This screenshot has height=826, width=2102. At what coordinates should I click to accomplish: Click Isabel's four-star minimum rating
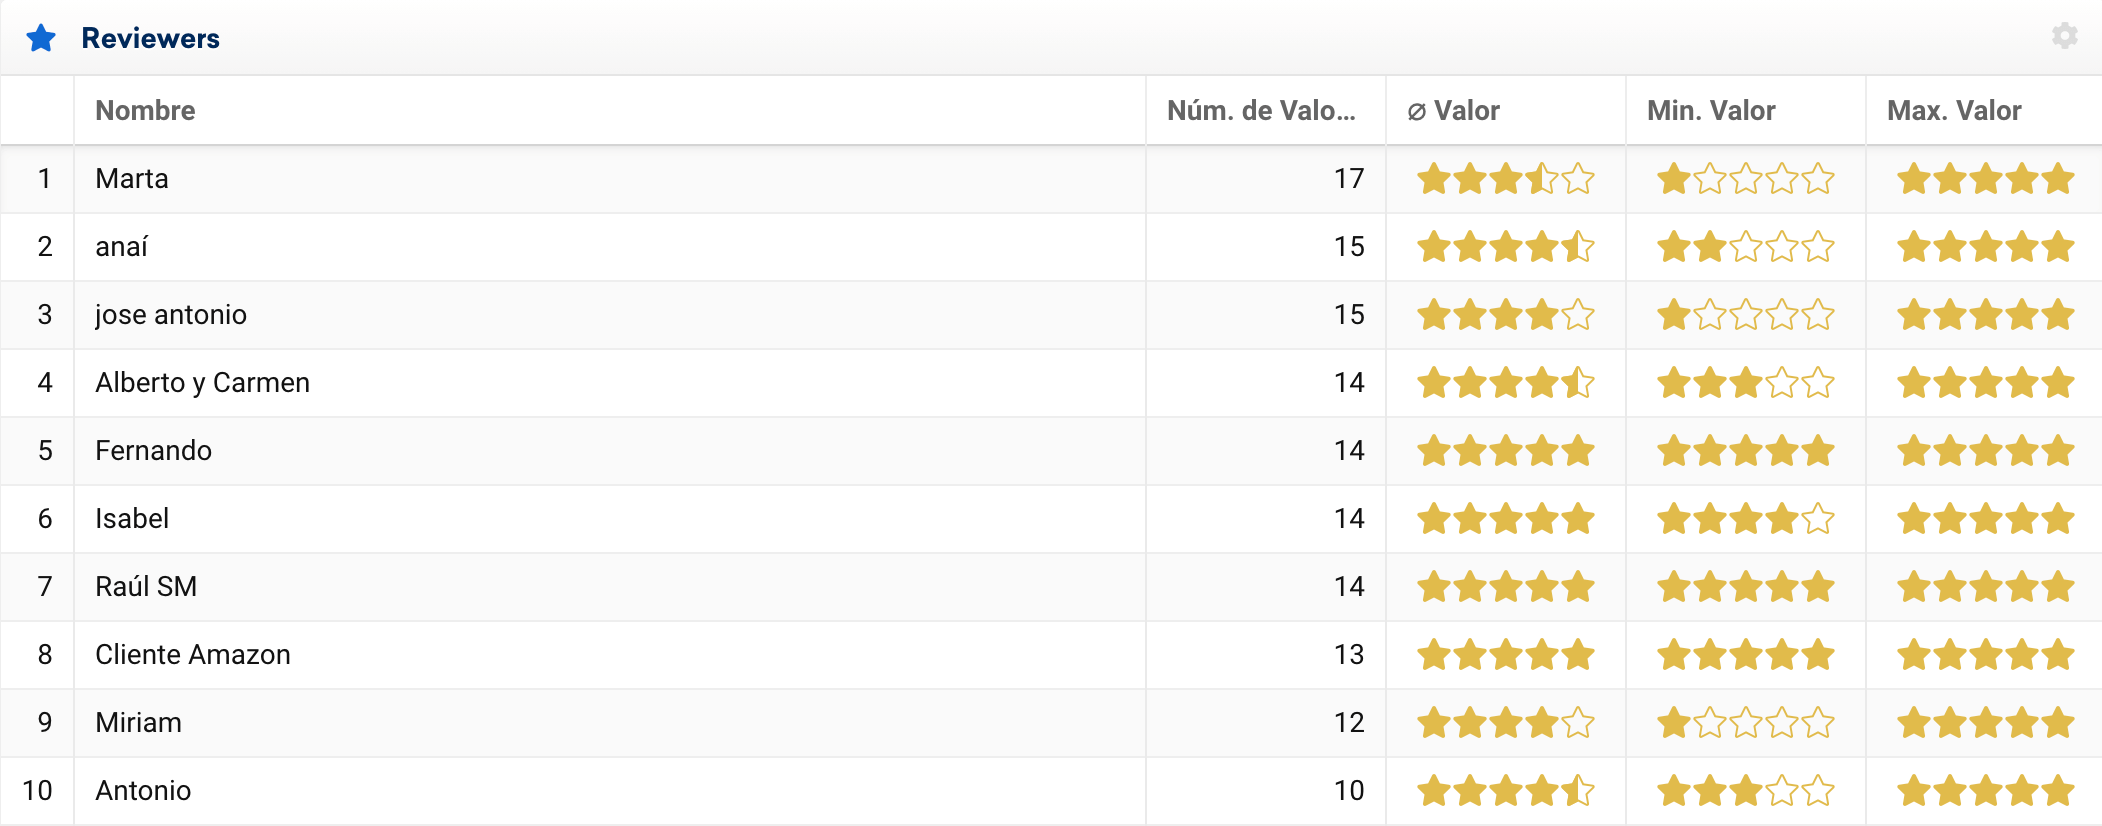click(x=1745, y=519)
